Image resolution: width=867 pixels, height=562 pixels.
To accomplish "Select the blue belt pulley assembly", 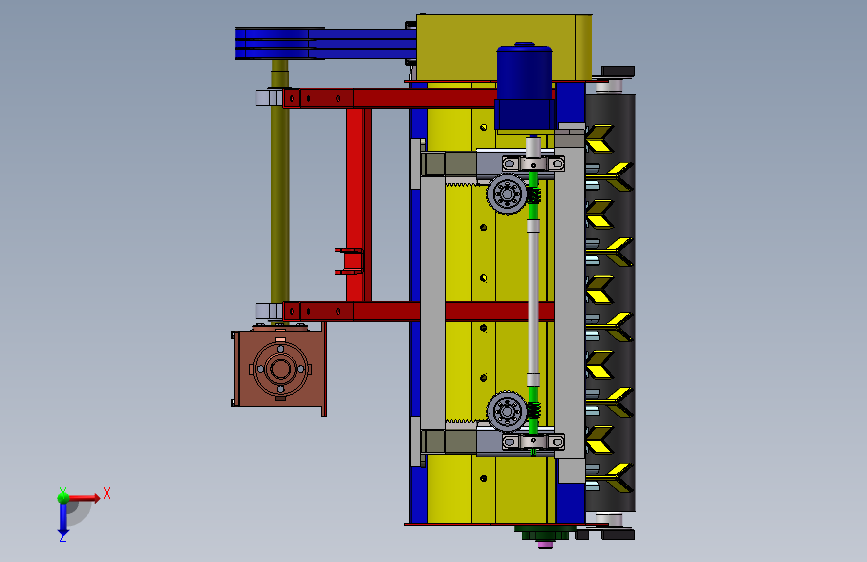I will point(325,43).
